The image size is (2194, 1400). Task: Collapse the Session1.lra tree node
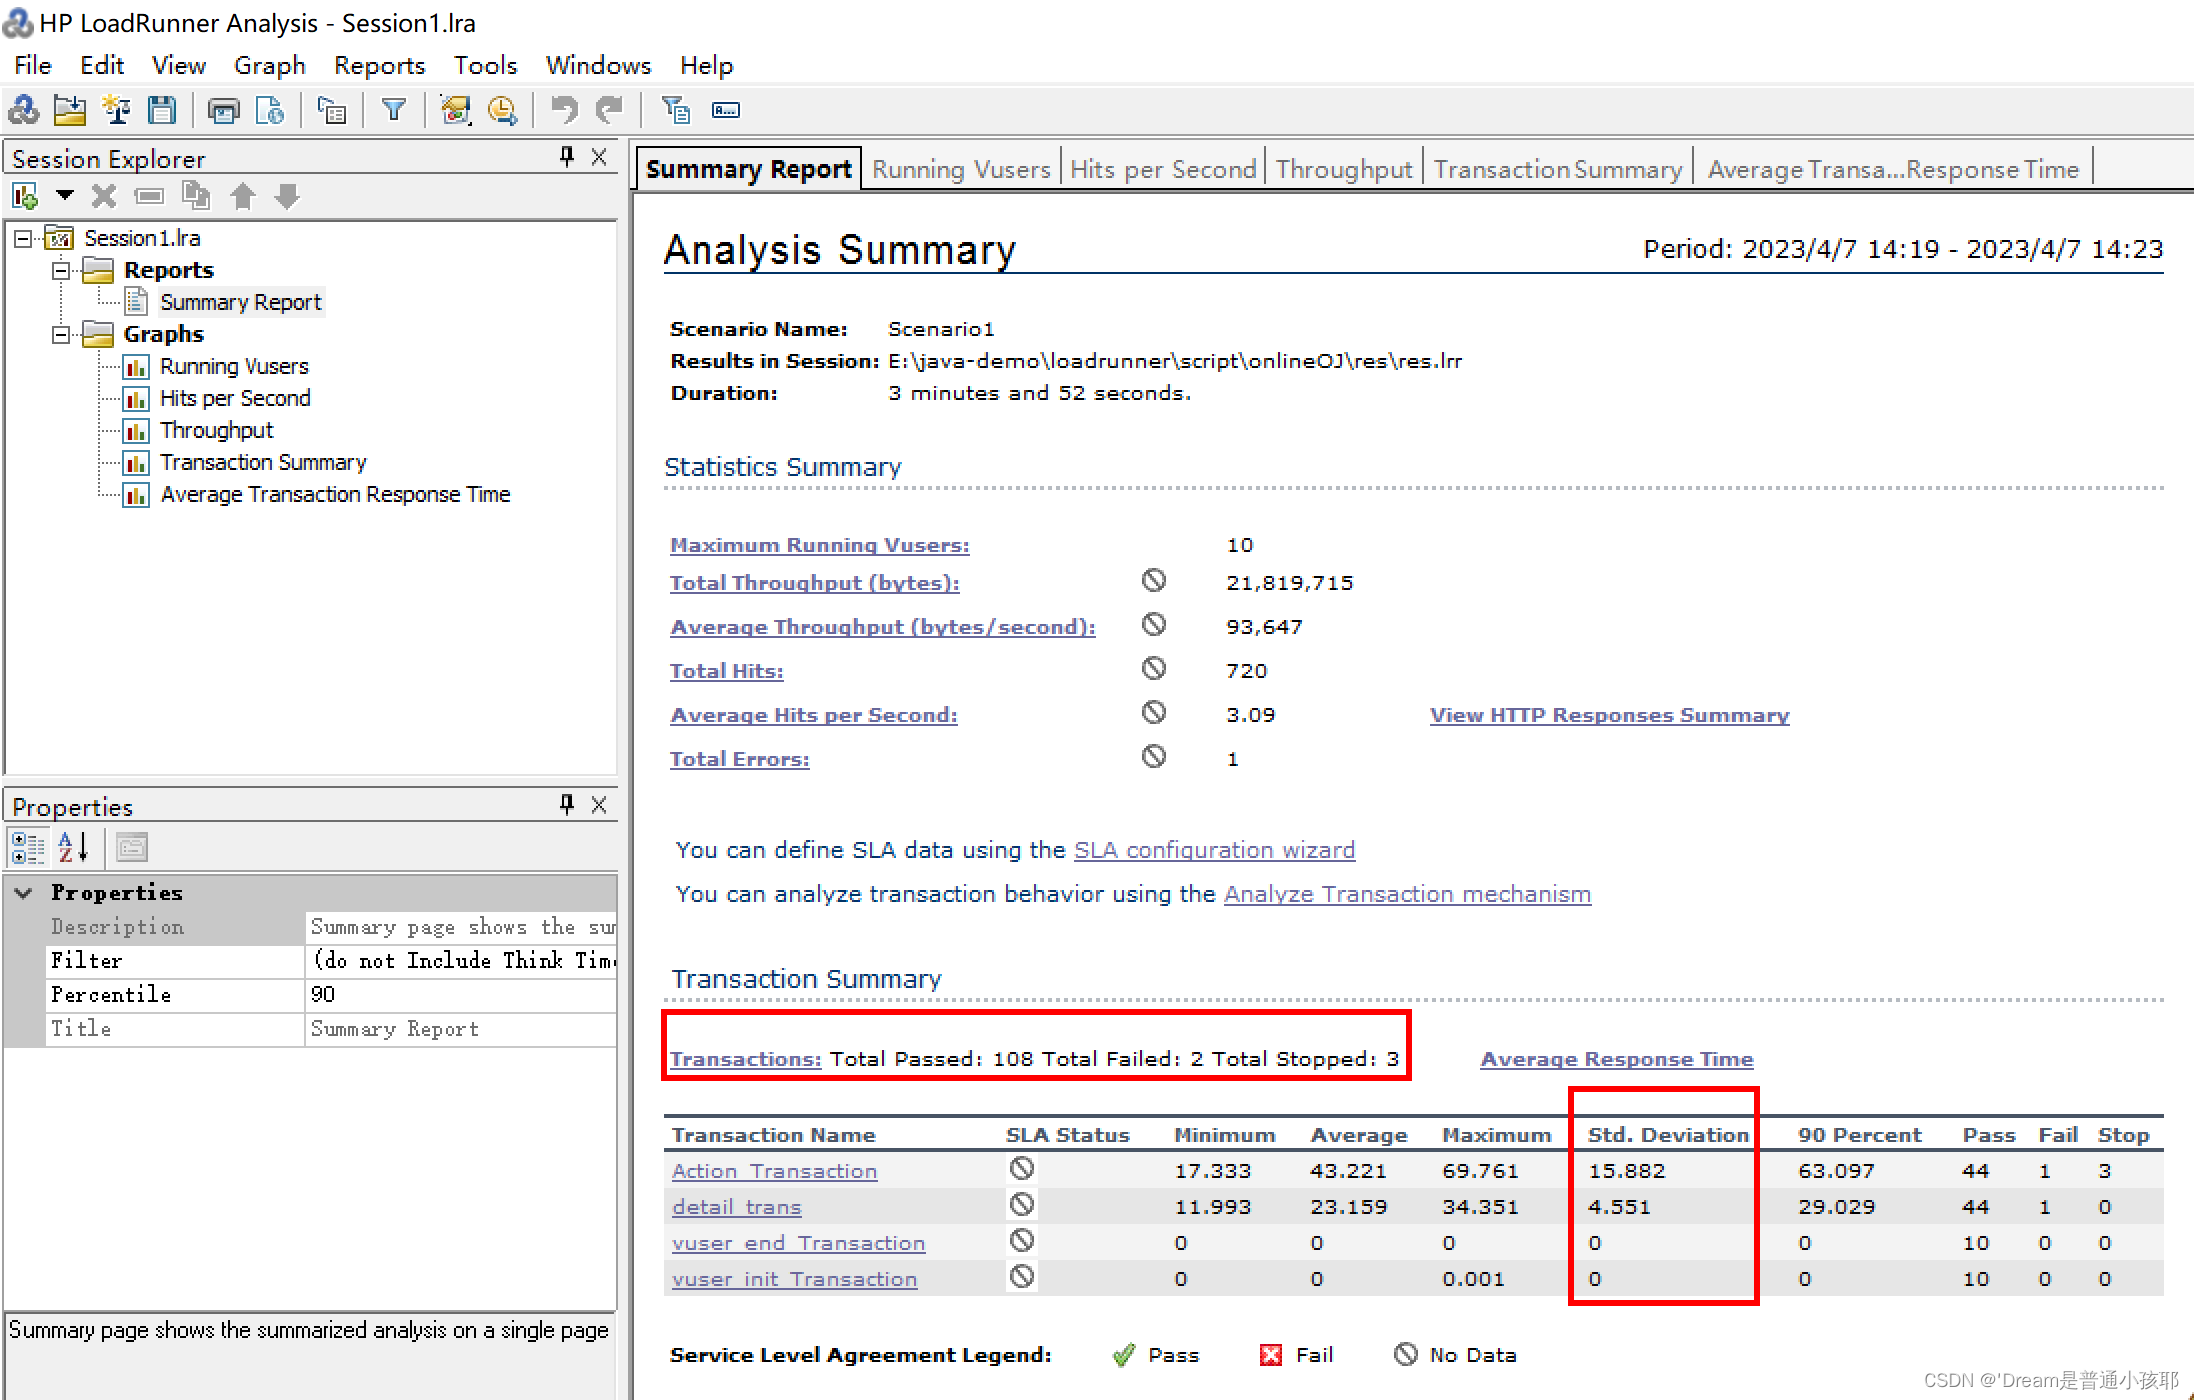[23, 238]
